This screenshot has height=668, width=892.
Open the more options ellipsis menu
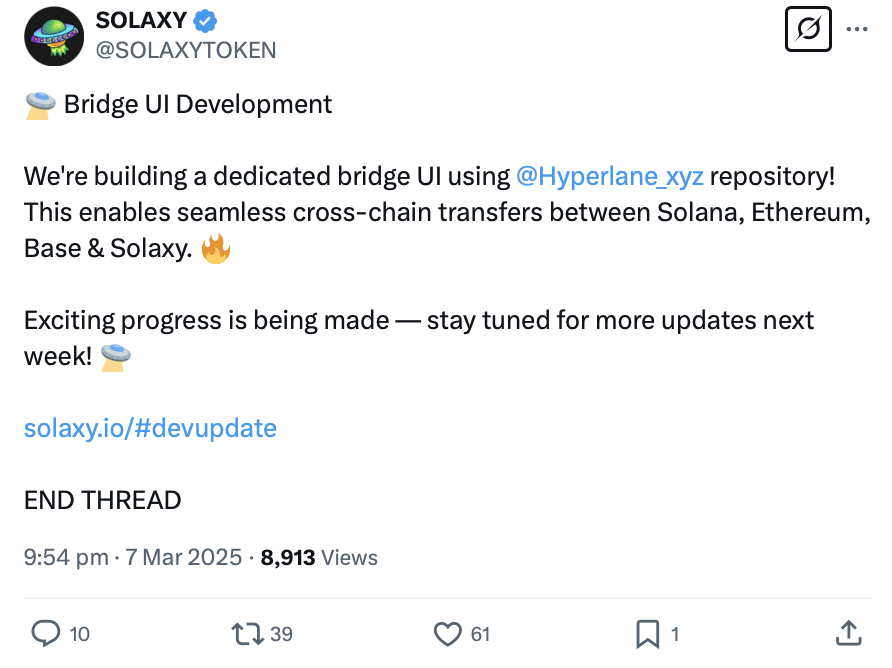tap(857, 29)
